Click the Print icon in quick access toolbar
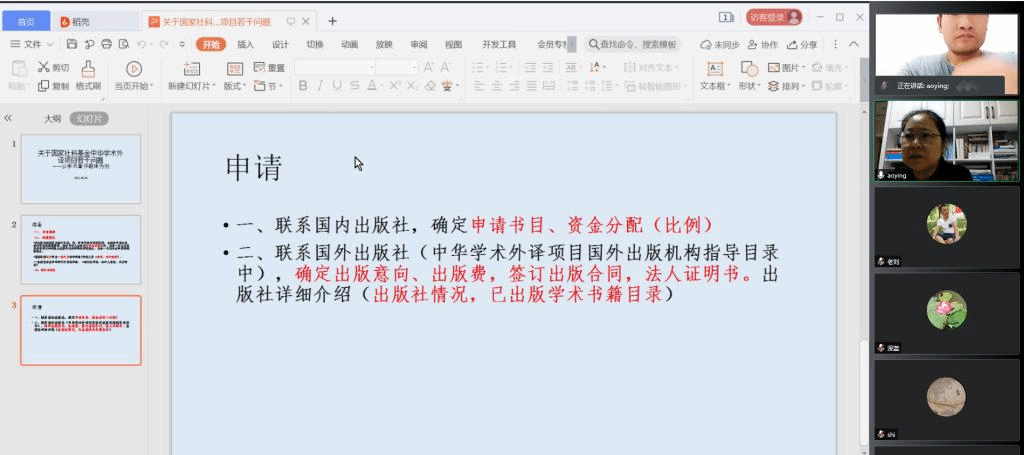 106,44
